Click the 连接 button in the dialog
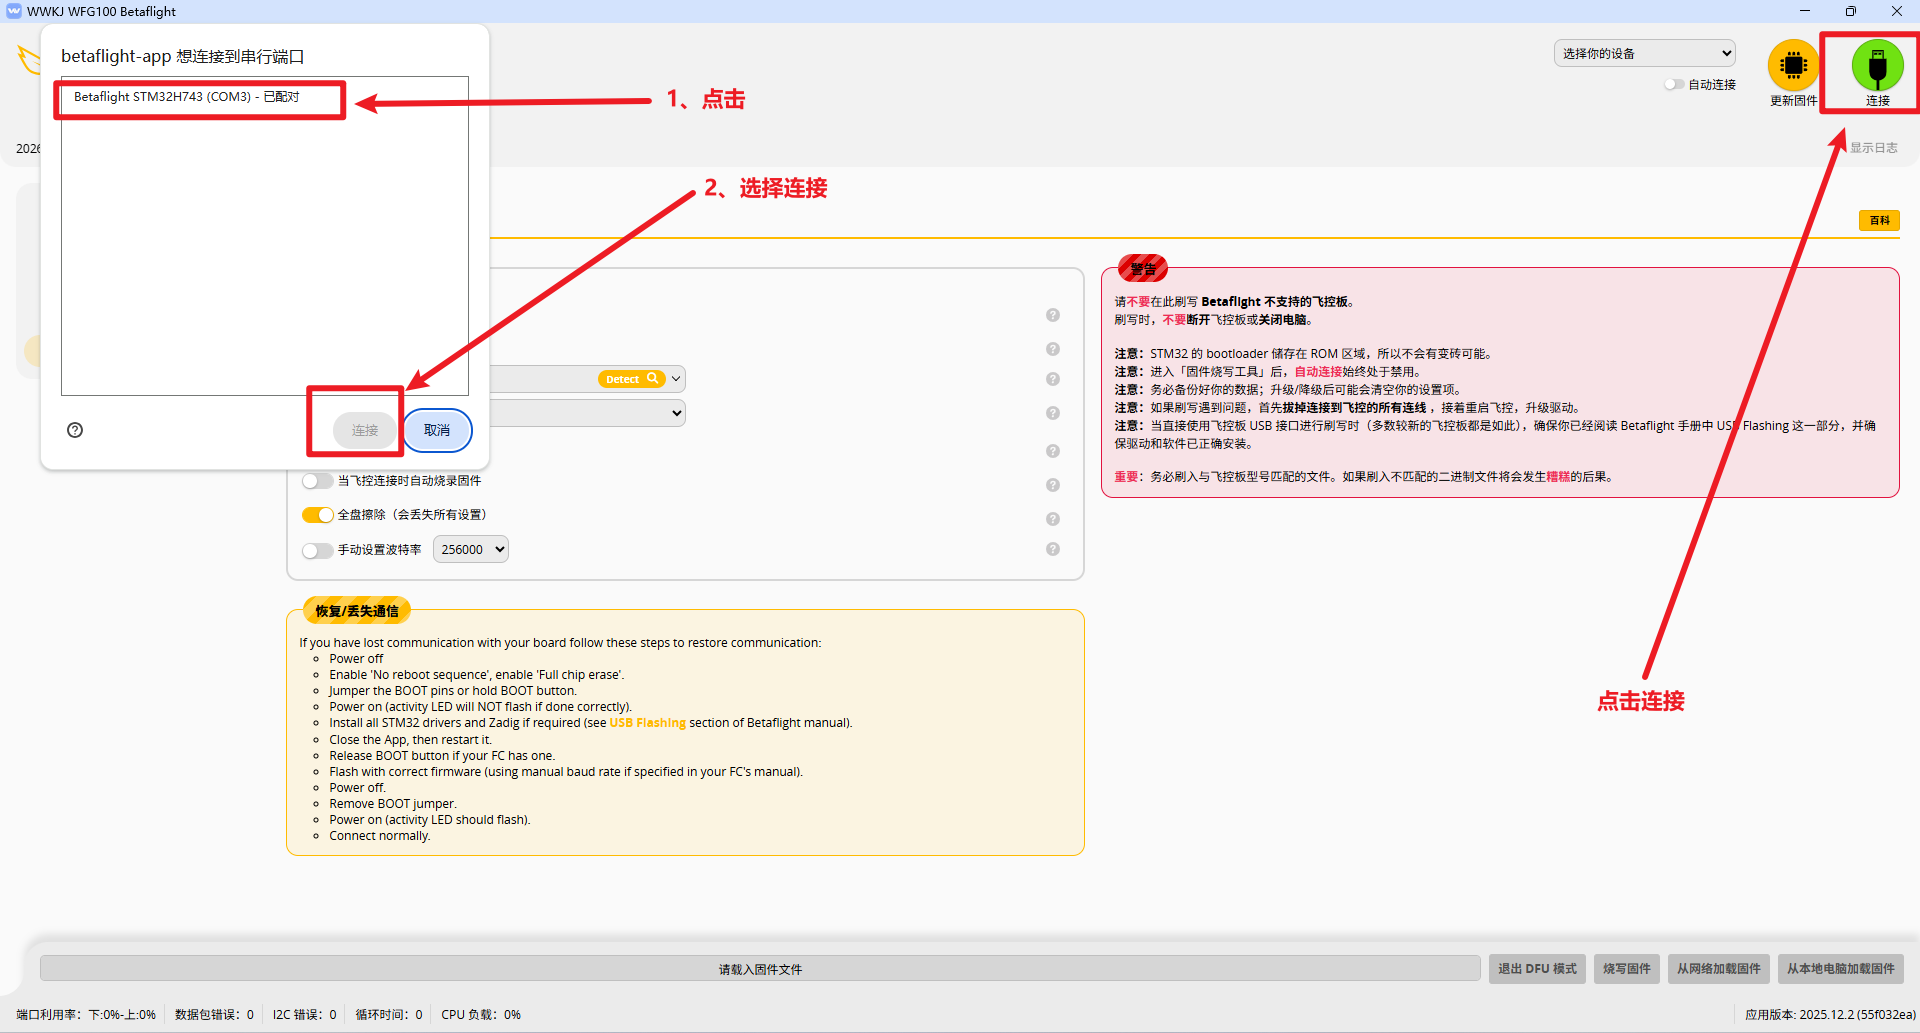This screenshot has width=1920, height=1033. point(365,430)
